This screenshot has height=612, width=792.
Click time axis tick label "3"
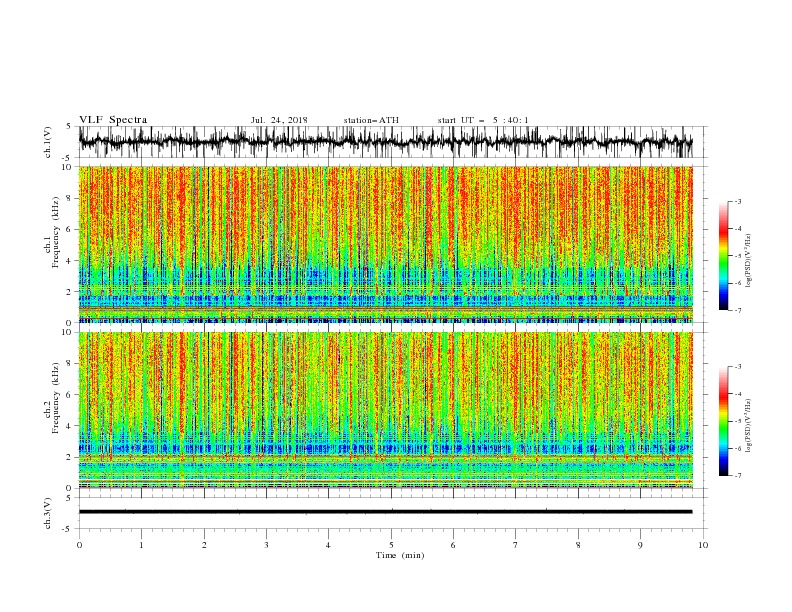(266, 545)
